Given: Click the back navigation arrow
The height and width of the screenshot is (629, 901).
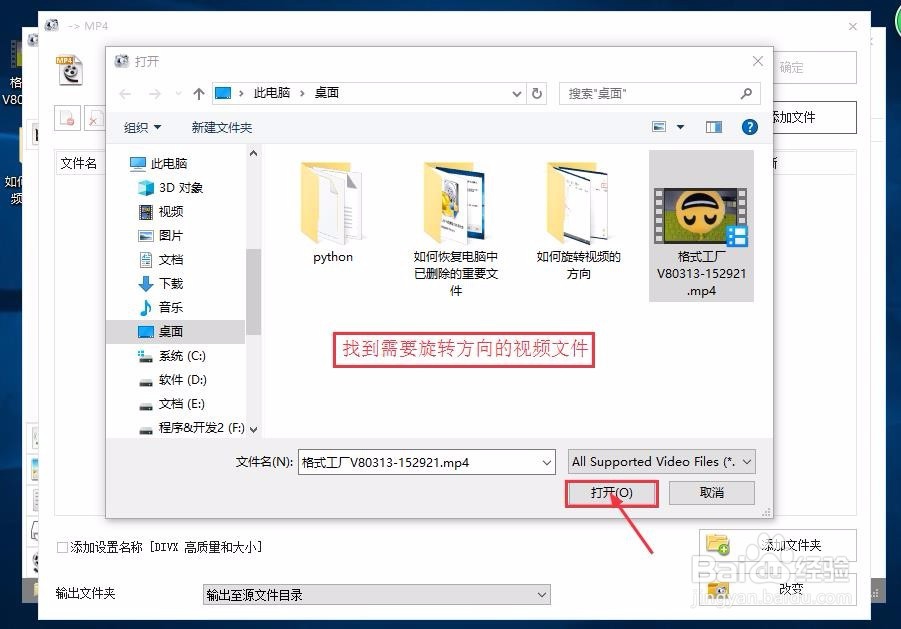Looking at the screenshot, I should click(124, 94).
